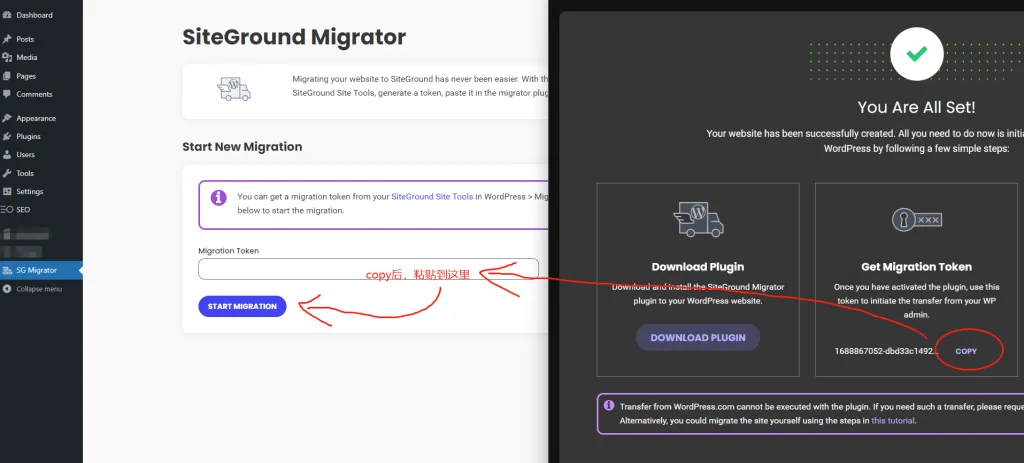The image size is (1024, 463).
Task: Click the Appearance brush icon
Action: 8,118
